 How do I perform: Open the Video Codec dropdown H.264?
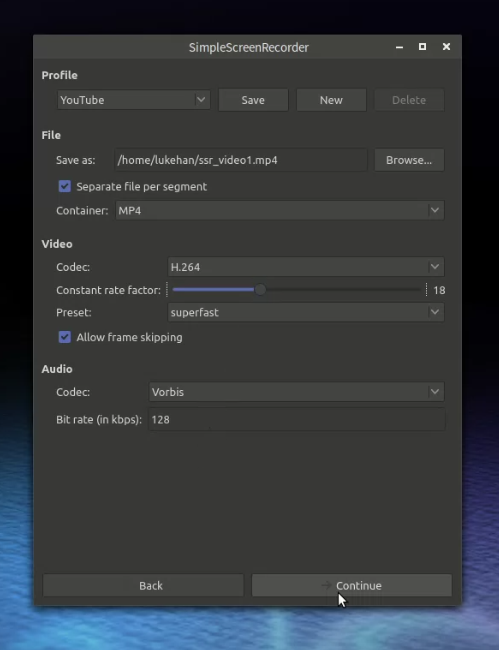coord(306,267)
